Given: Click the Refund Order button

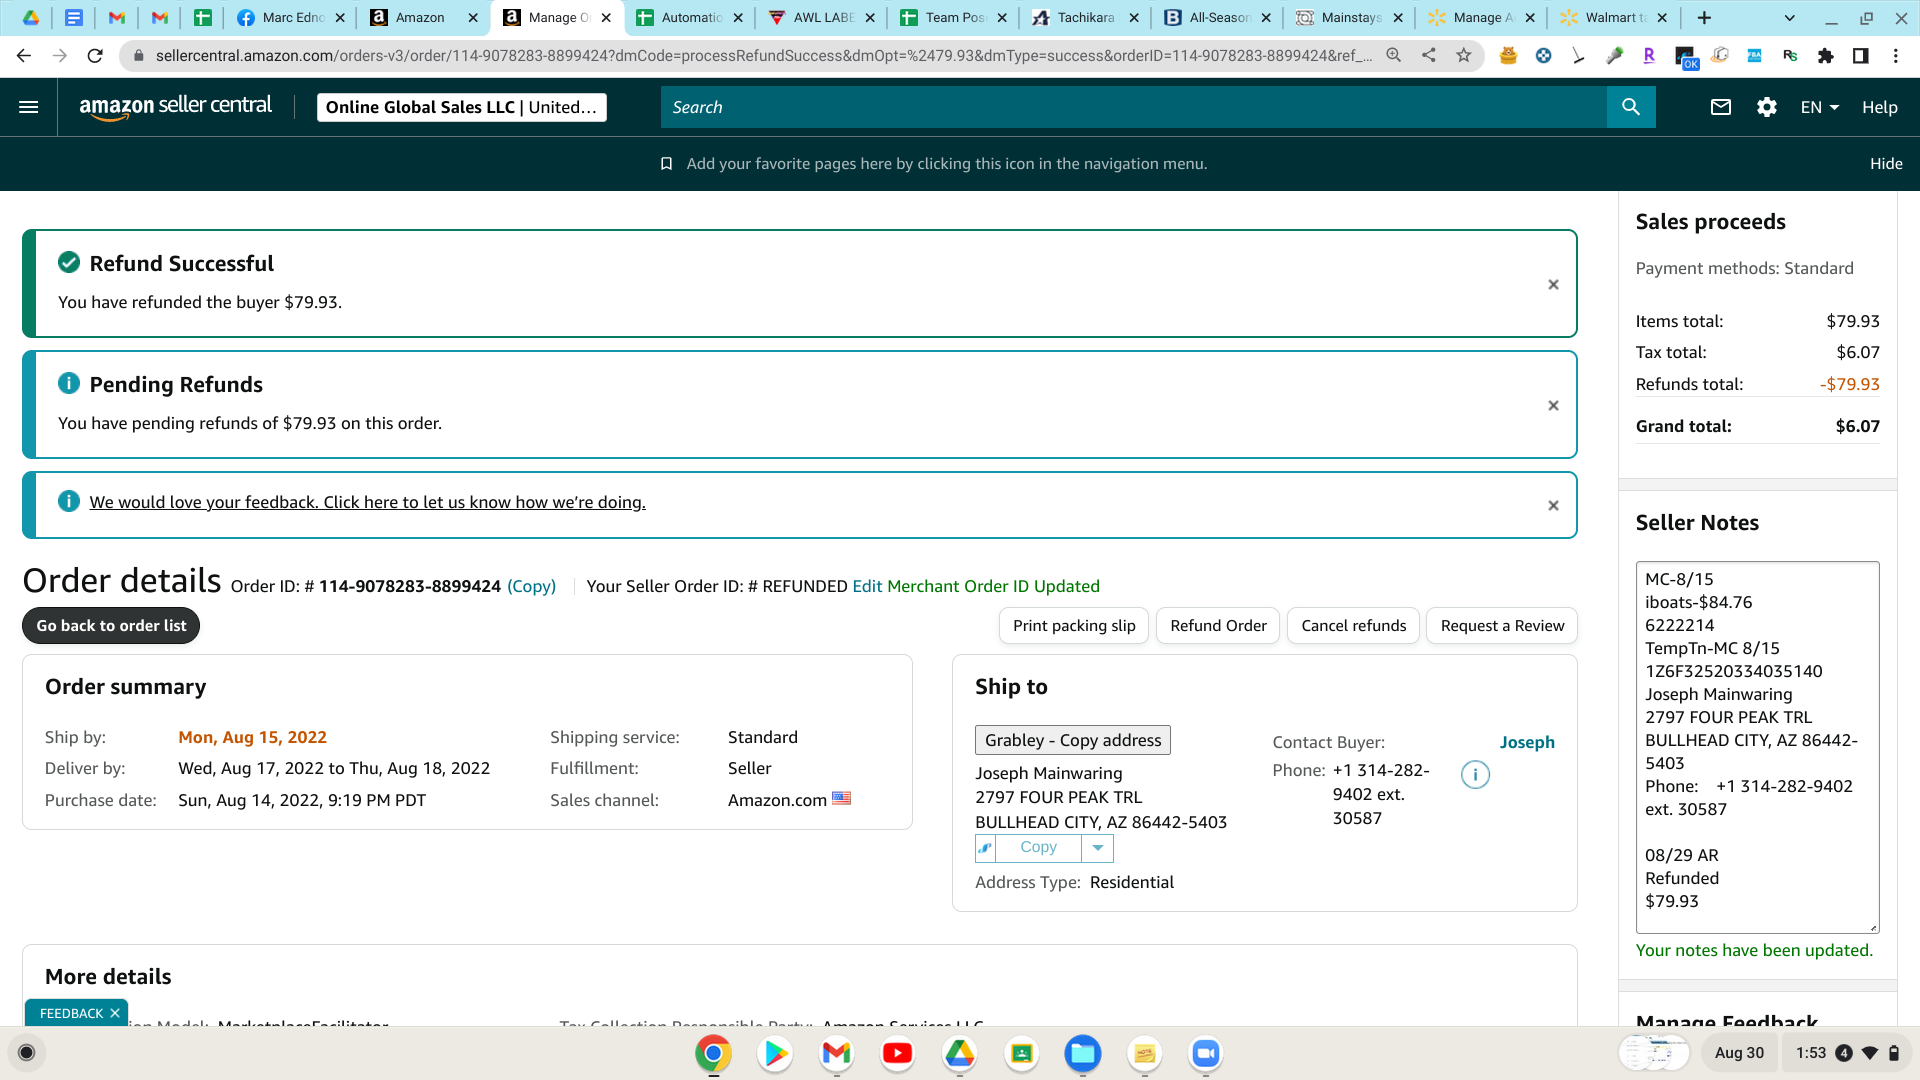Looking at the screenshot, I should 1218,626.
